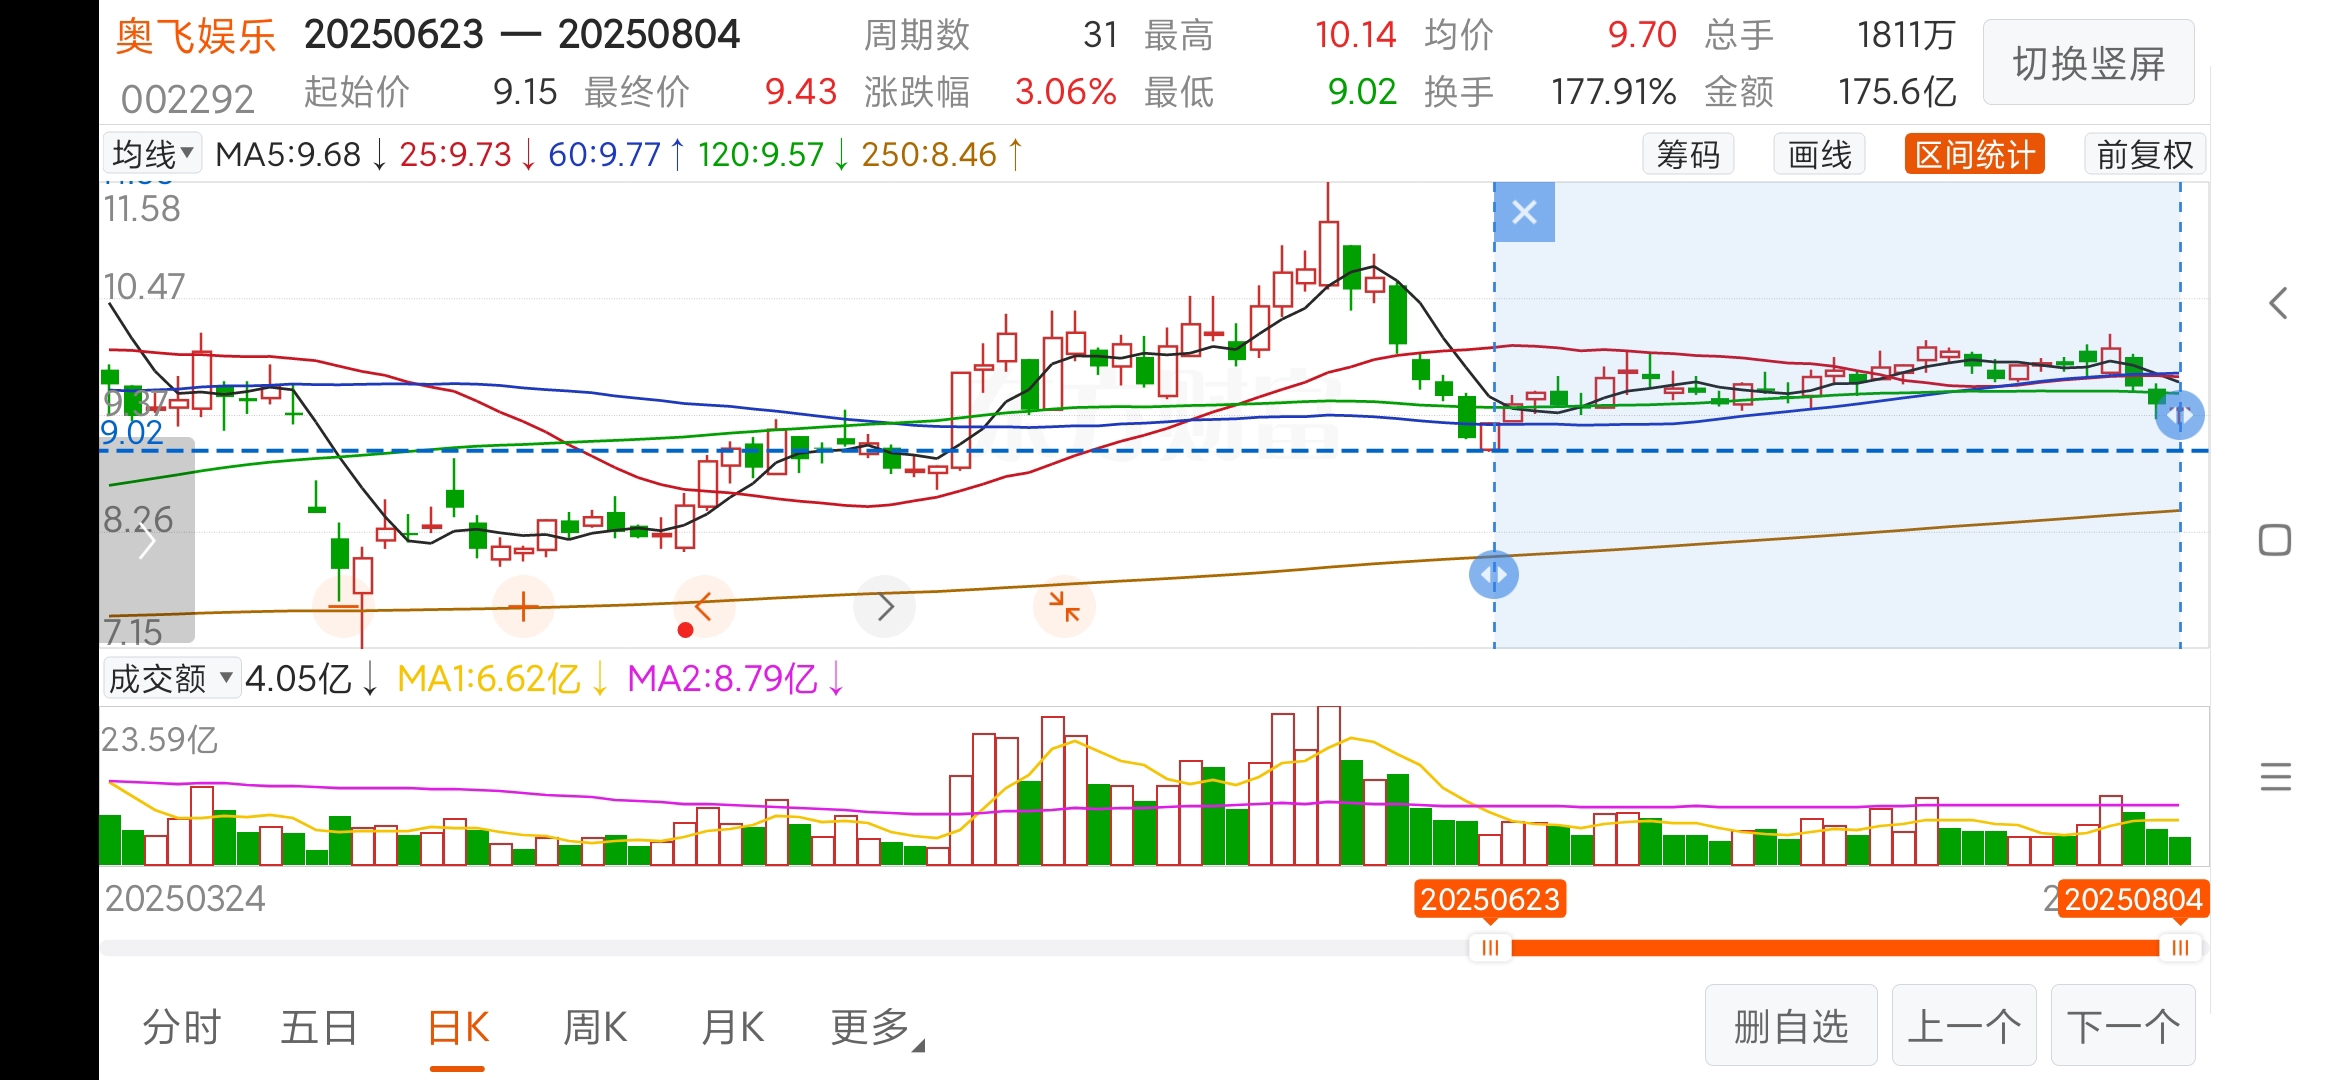The width and height of the screenshot is (2340, 1080).
Task: Tap the system home square button
Action: pyautogui.click(x=2275, y=540)
